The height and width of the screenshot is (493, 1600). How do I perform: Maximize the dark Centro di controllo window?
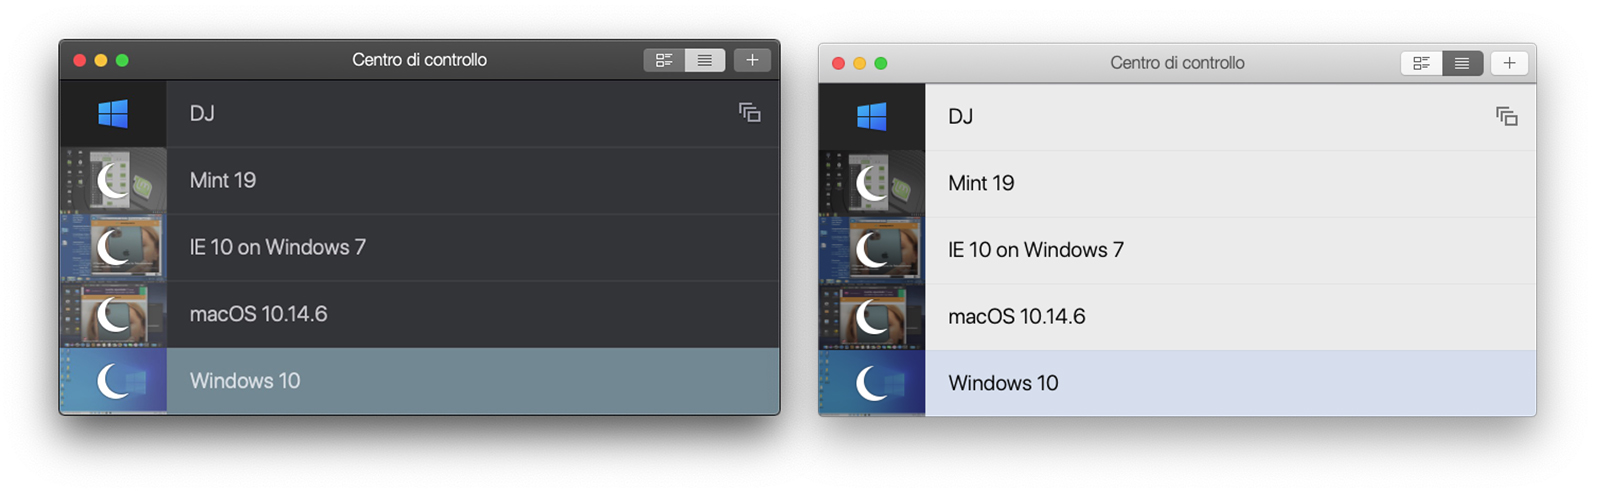[x=122, y=60]
